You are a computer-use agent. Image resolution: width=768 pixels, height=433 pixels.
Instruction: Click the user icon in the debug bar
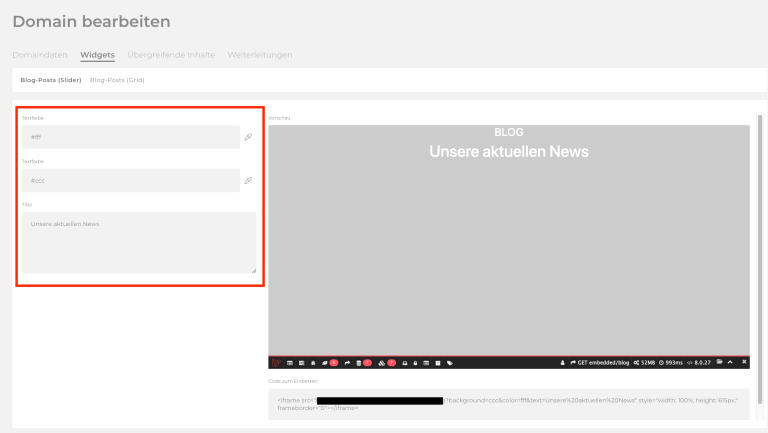coord(562,362)
